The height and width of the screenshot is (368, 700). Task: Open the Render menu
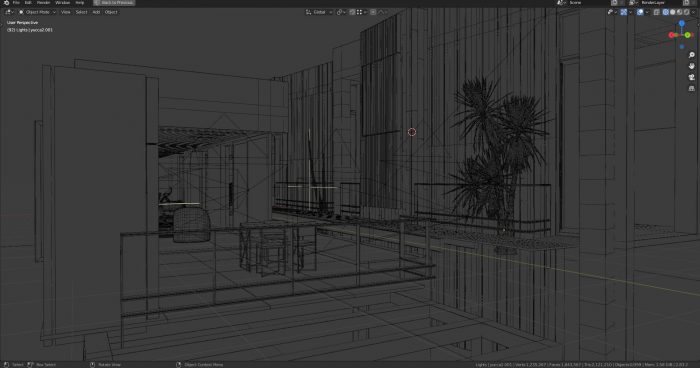43,3
